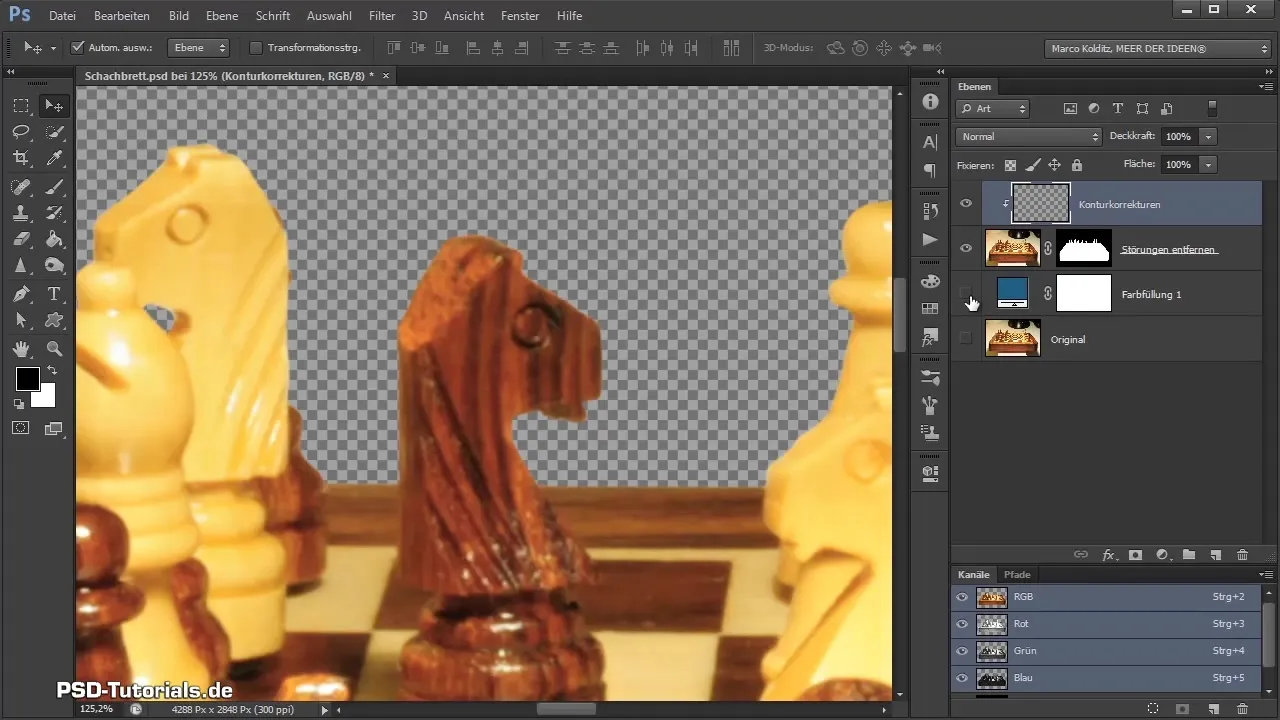Open the Bearbeiten menu
Image resolution: width=1280 pixels, height=720 pixels.
point(122,16)
